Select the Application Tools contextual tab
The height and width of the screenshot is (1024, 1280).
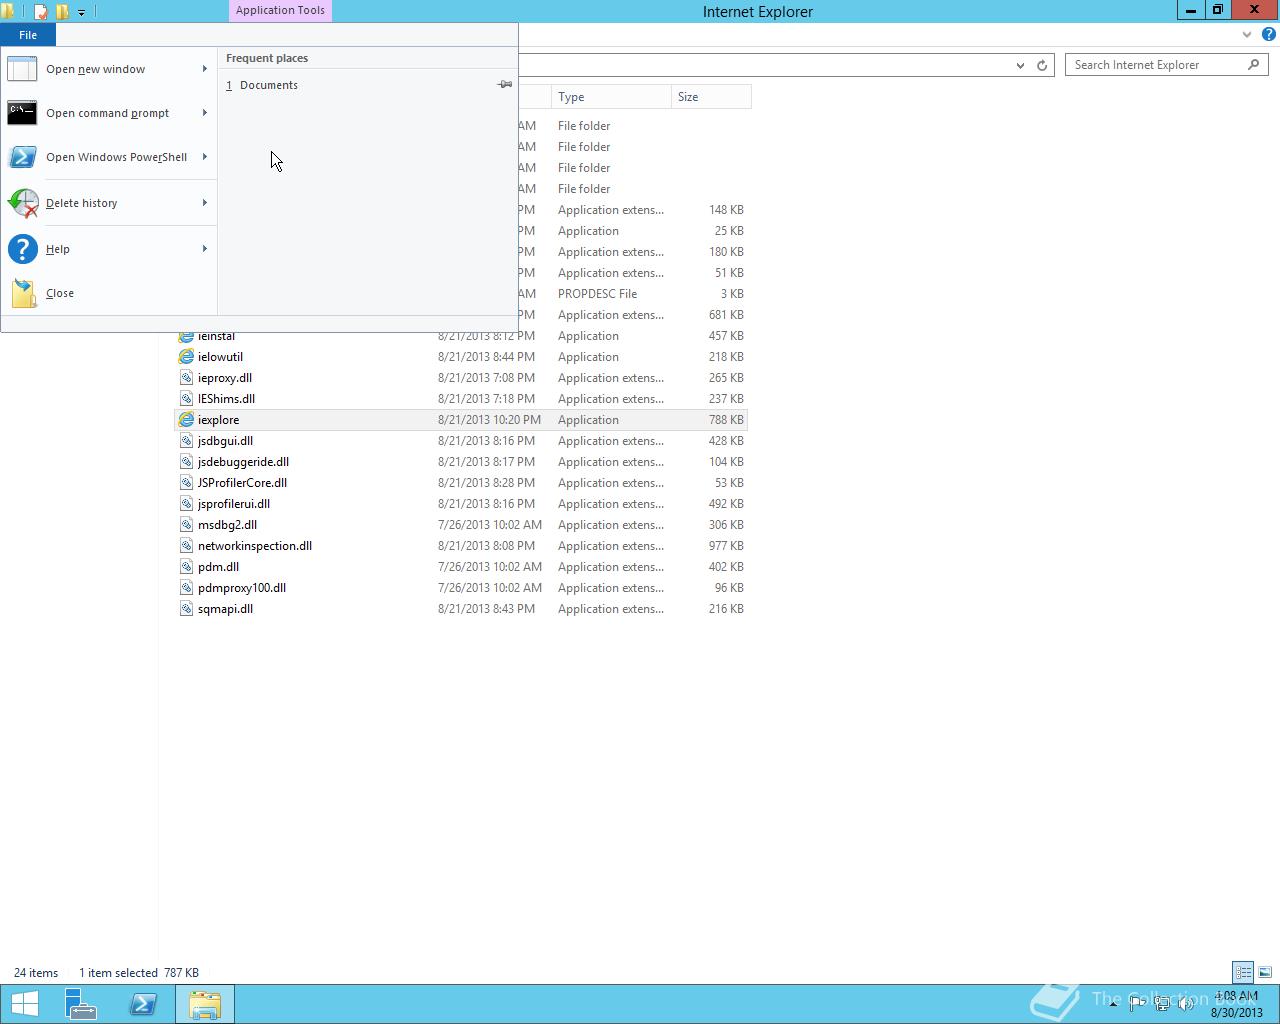(x=280, y=11)
